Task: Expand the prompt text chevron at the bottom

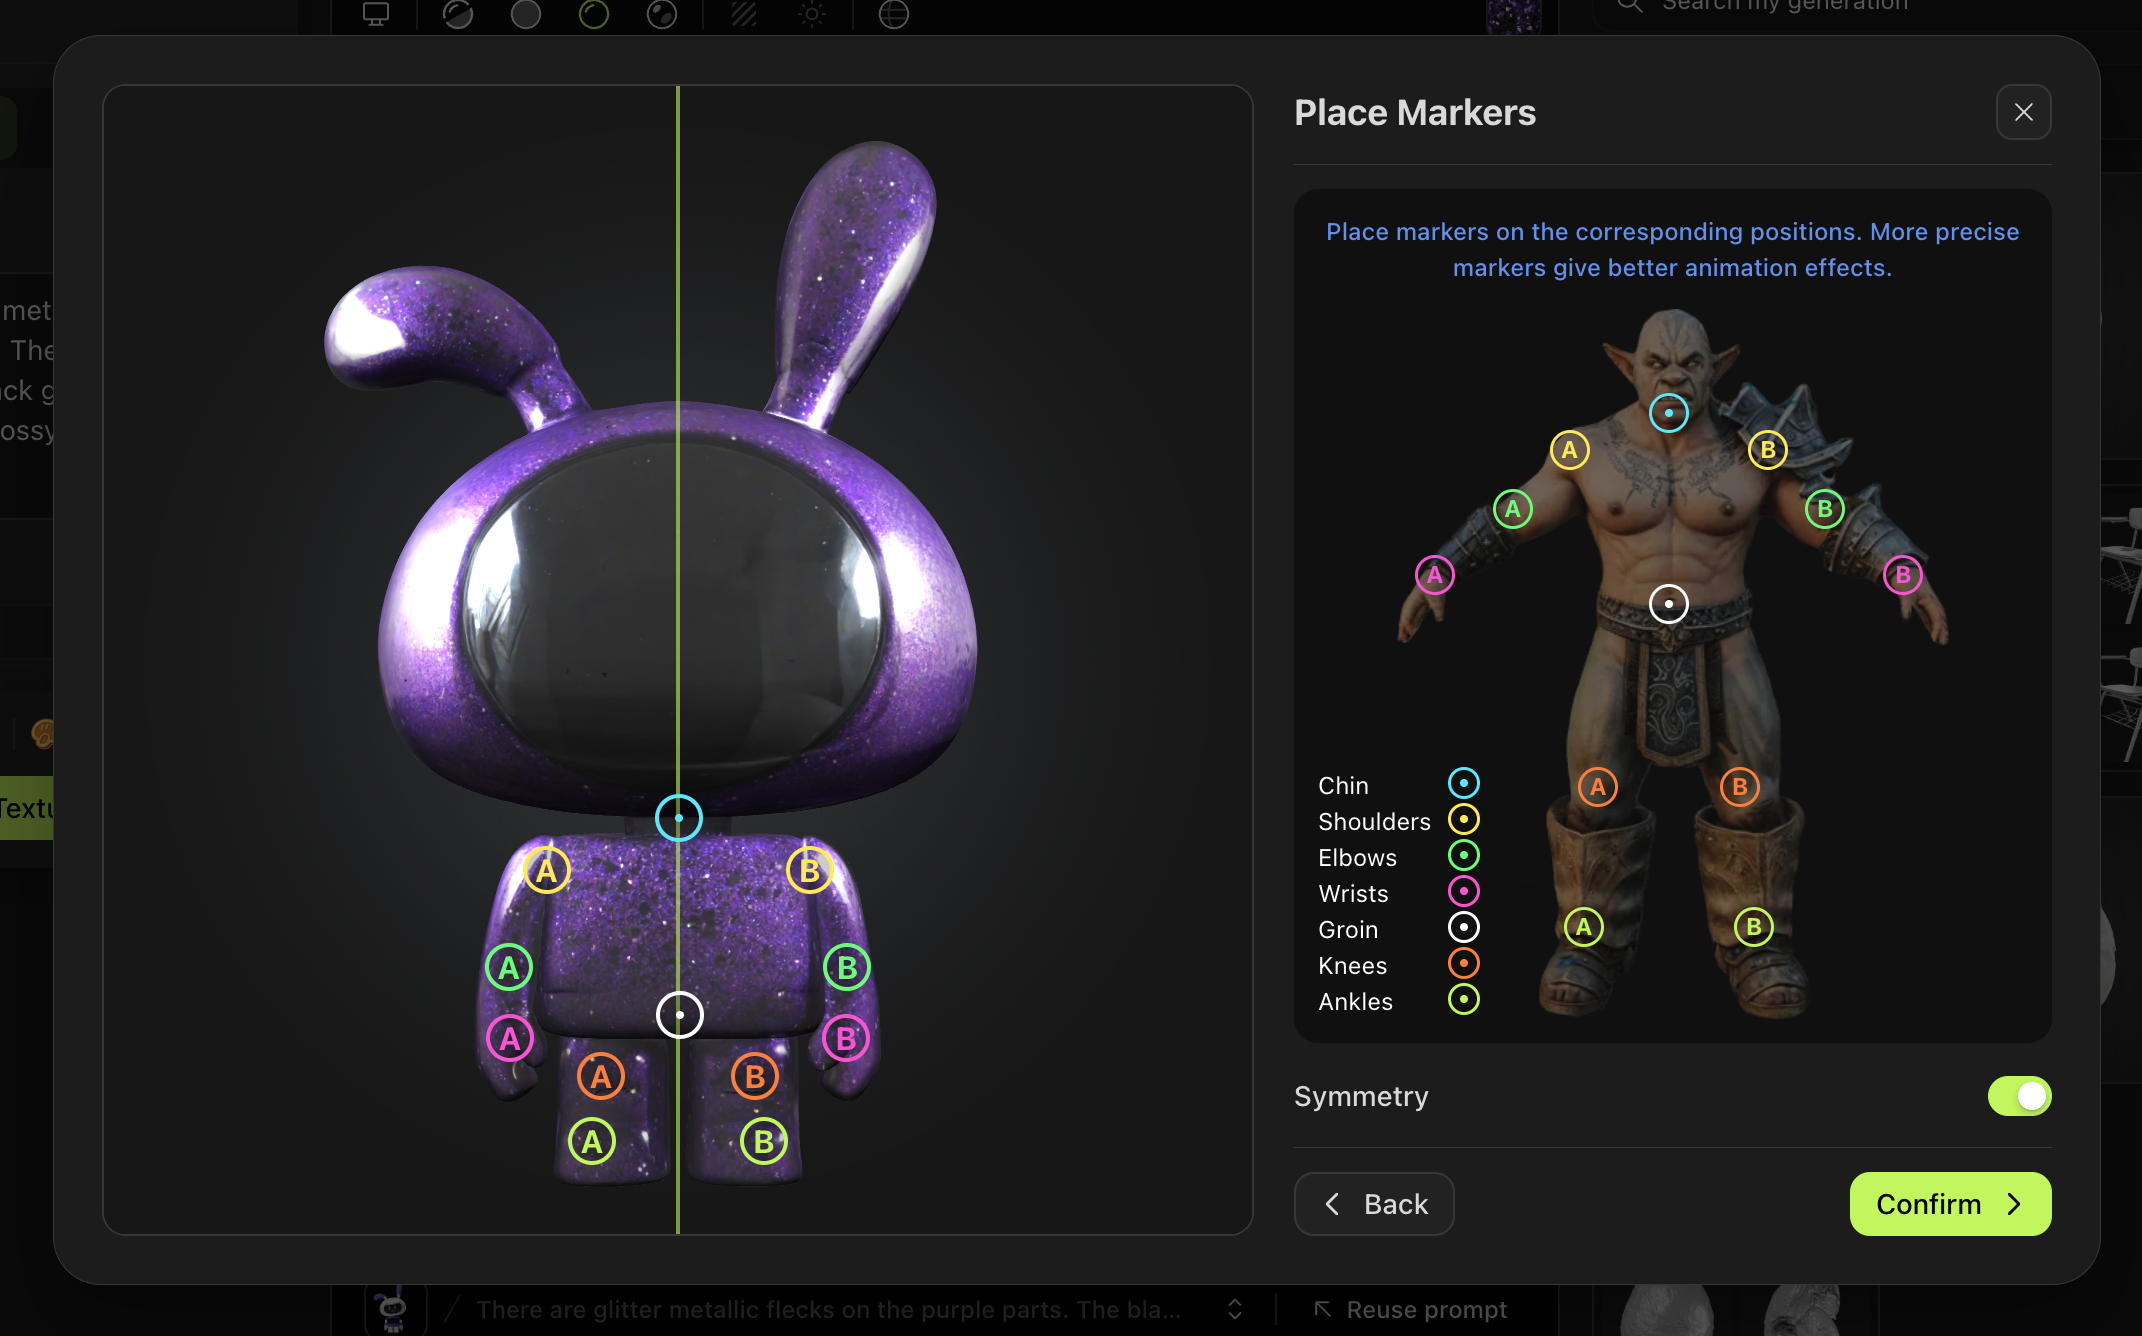Action: click(1235, 1310)
